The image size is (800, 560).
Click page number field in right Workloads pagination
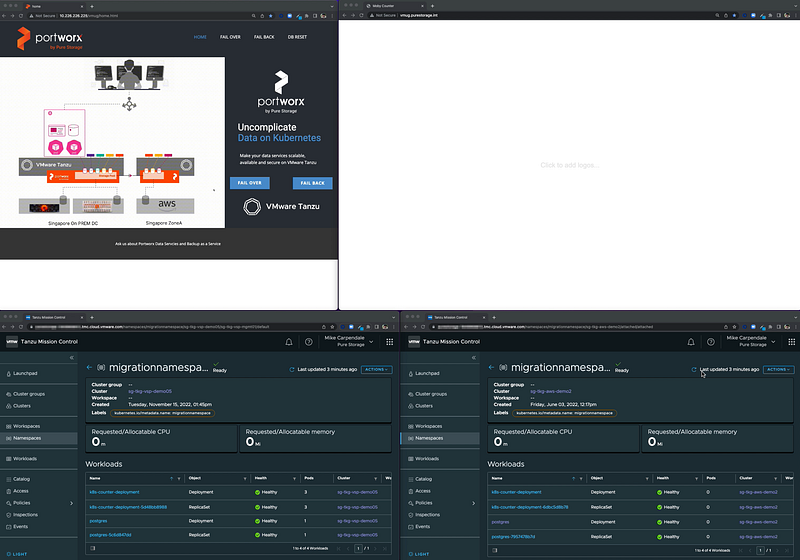click(x=760, y=550)
